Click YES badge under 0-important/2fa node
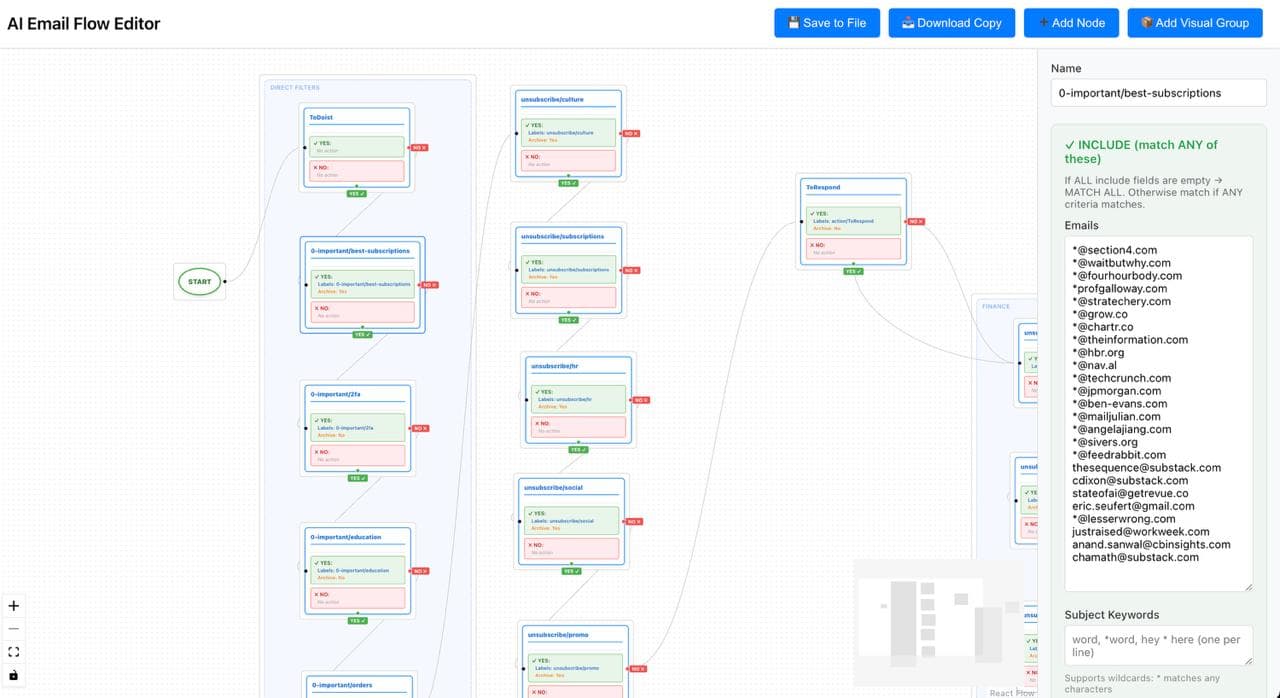Image resolution: width=1280 pixels, height=698 pixels. (x=358, y=478)
